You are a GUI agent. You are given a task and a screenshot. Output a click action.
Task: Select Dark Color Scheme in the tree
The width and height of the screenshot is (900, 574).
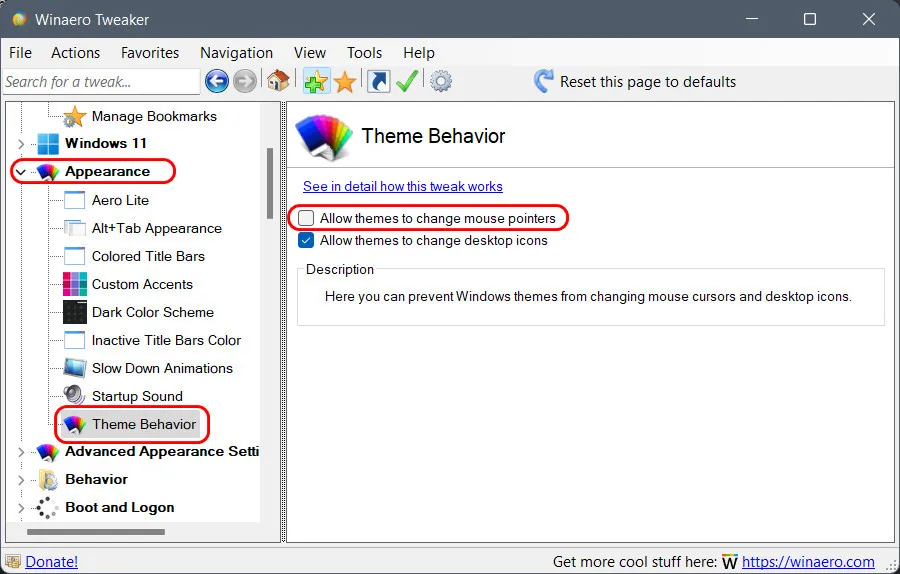coord(152,312)
